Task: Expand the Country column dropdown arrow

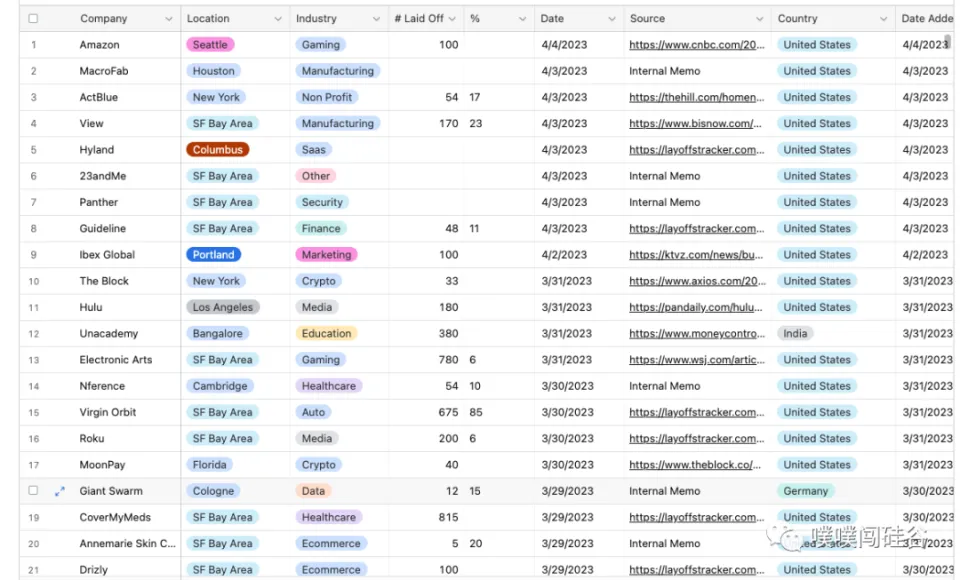Action: (x=883, y=19)
